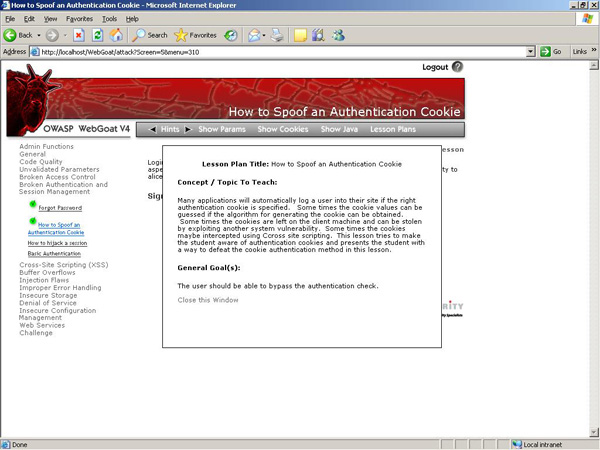This screenshot has width=600, height=450.
Task: Open the View menu
Action: click(x=50, y=19)
